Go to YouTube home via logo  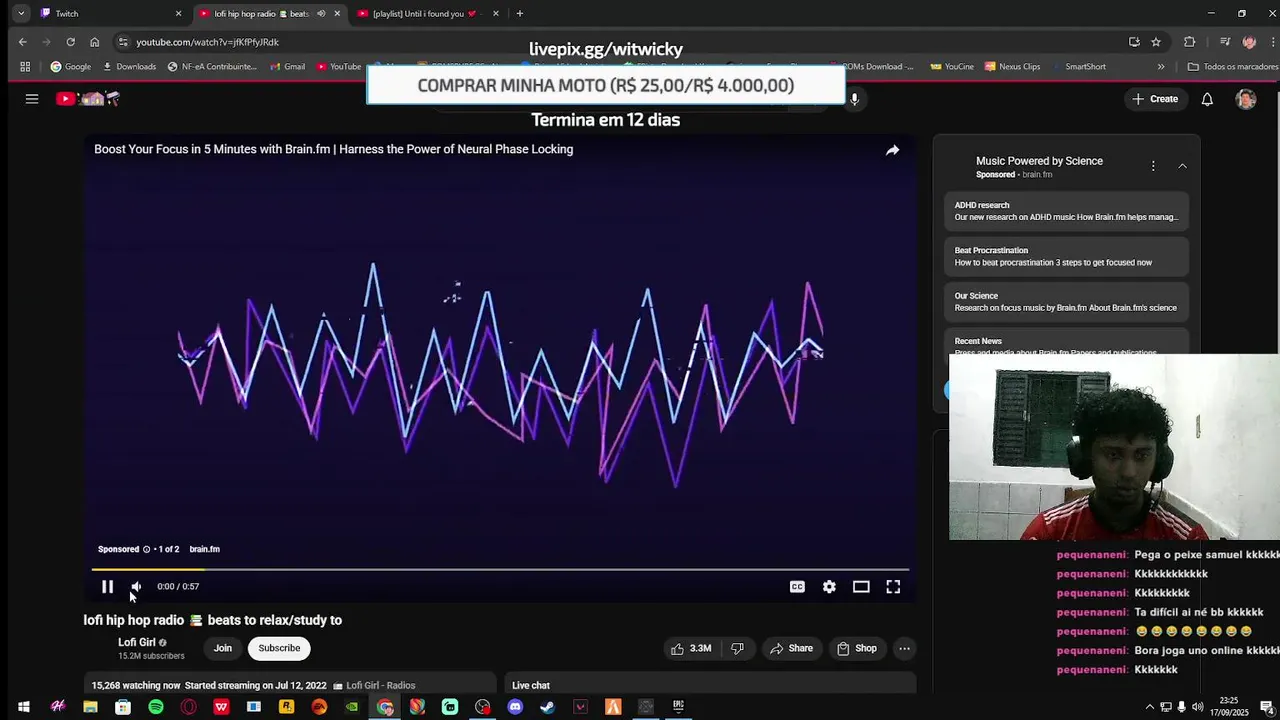point(88,98)
